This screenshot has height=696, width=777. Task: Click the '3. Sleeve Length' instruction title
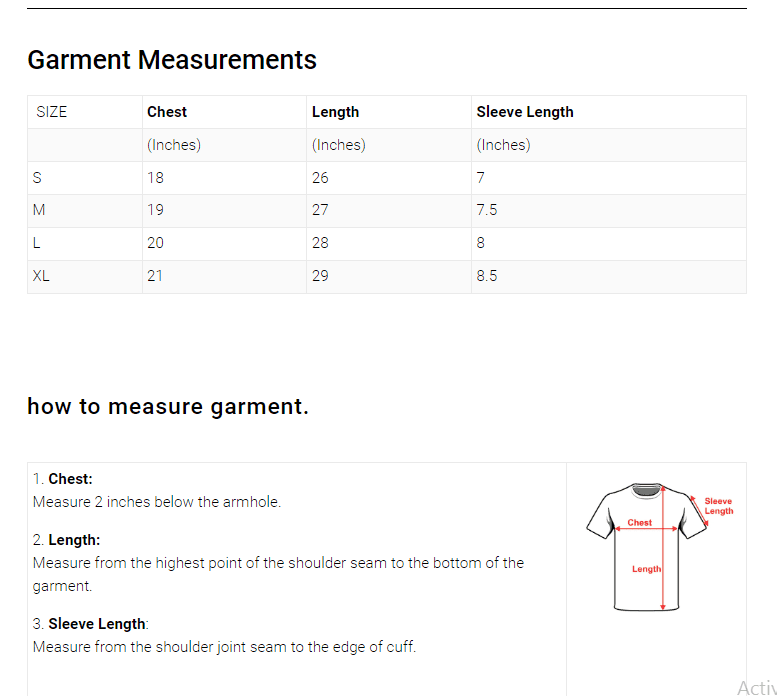(90, 624)
